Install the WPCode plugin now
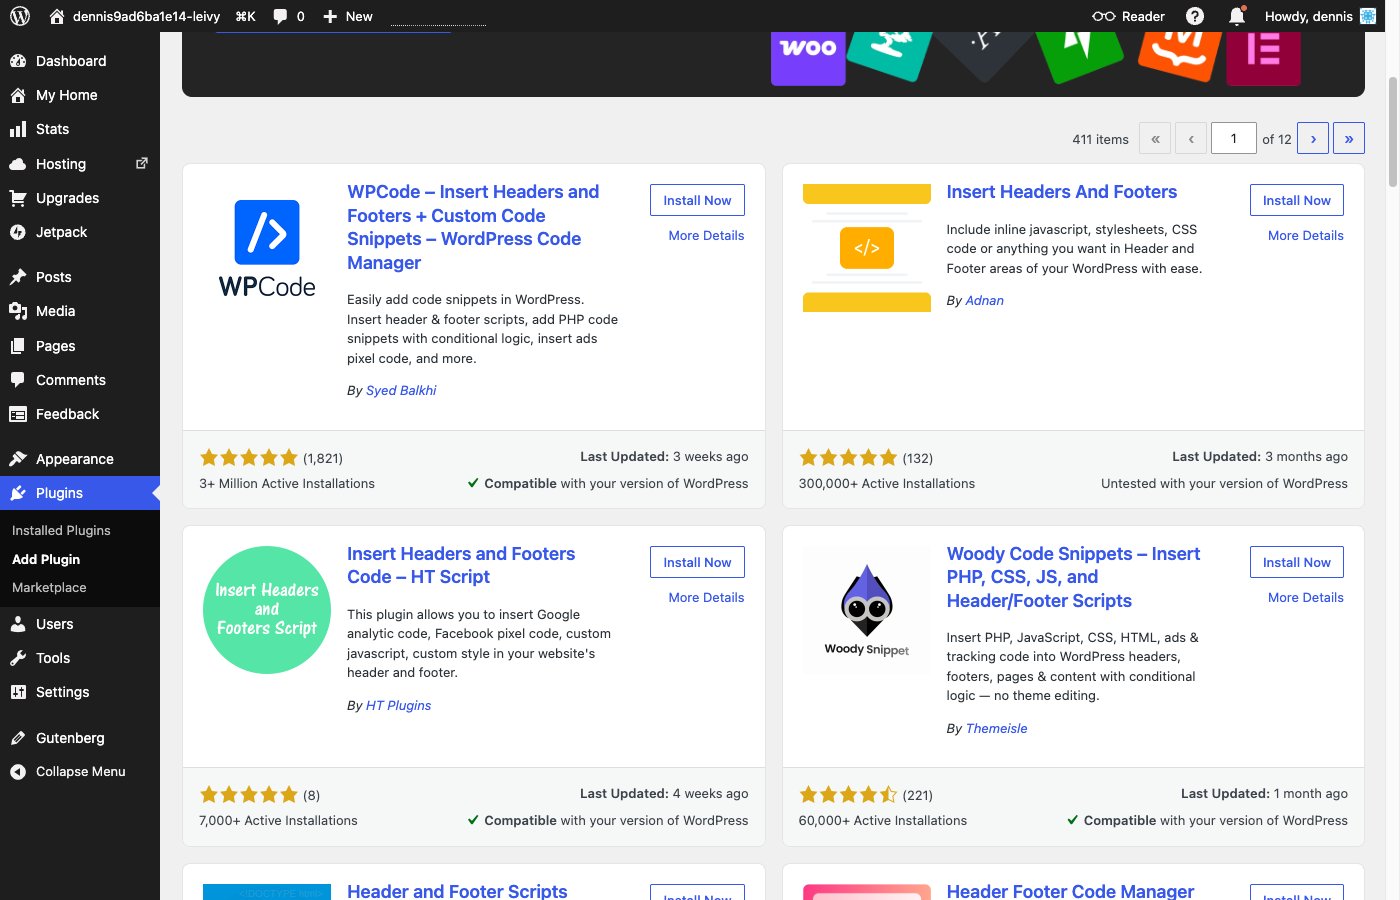This screenshot has width=1400, height=900. [697, 200]
